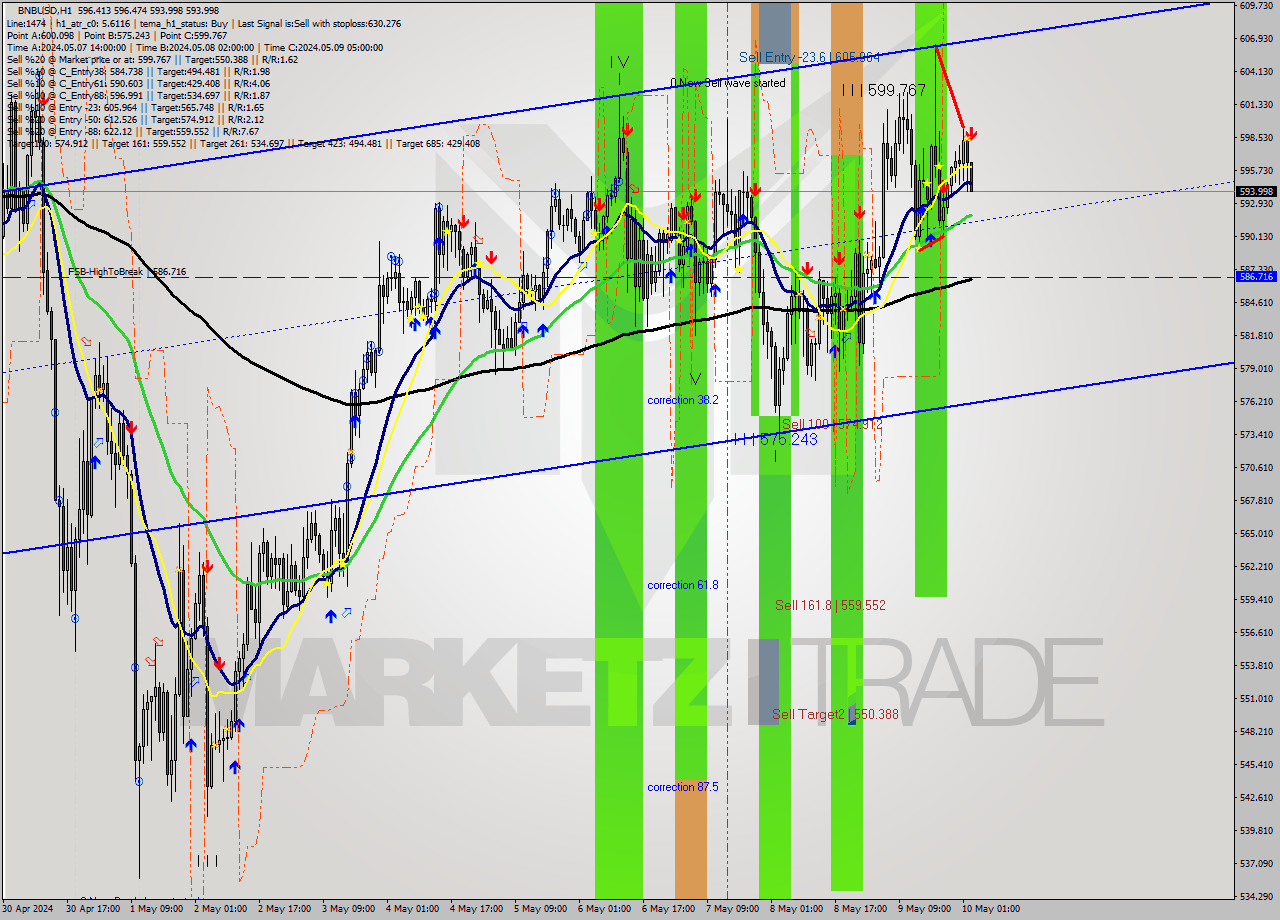Click the 'Sell Entry -23.6 | 605.964' label
Viewport: 1280px width, 920px height.
pyautogui.click(x=810, y=57)
